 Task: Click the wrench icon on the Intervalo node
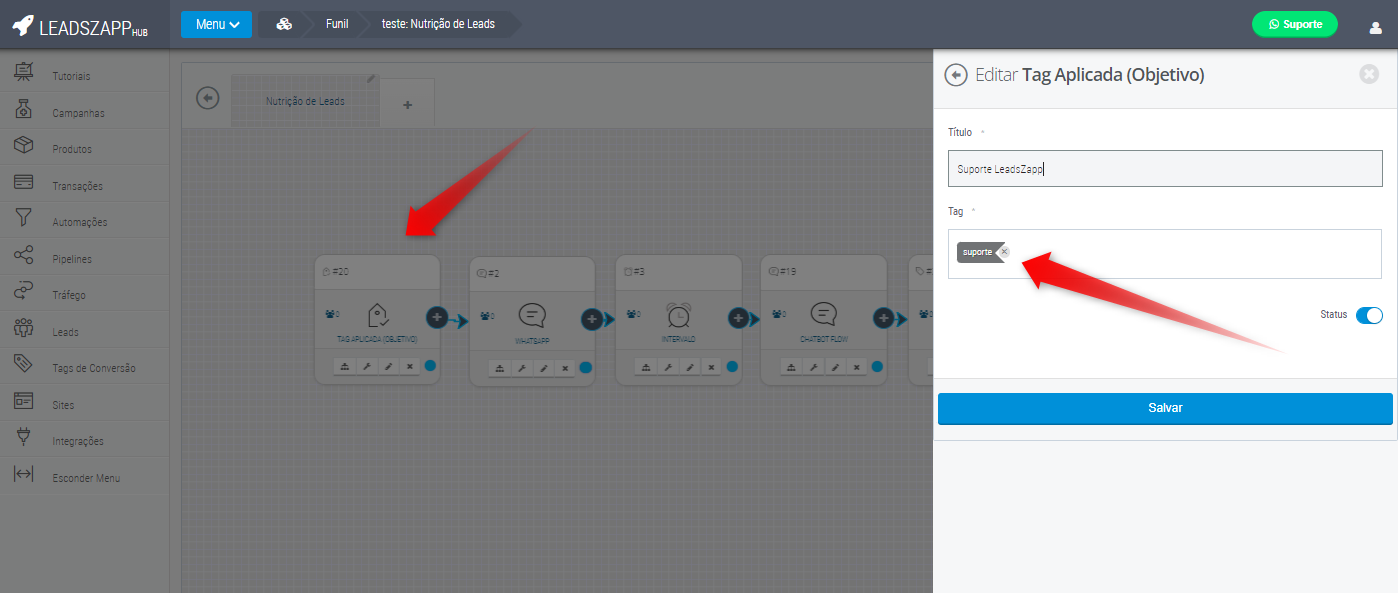pos(668,368)
